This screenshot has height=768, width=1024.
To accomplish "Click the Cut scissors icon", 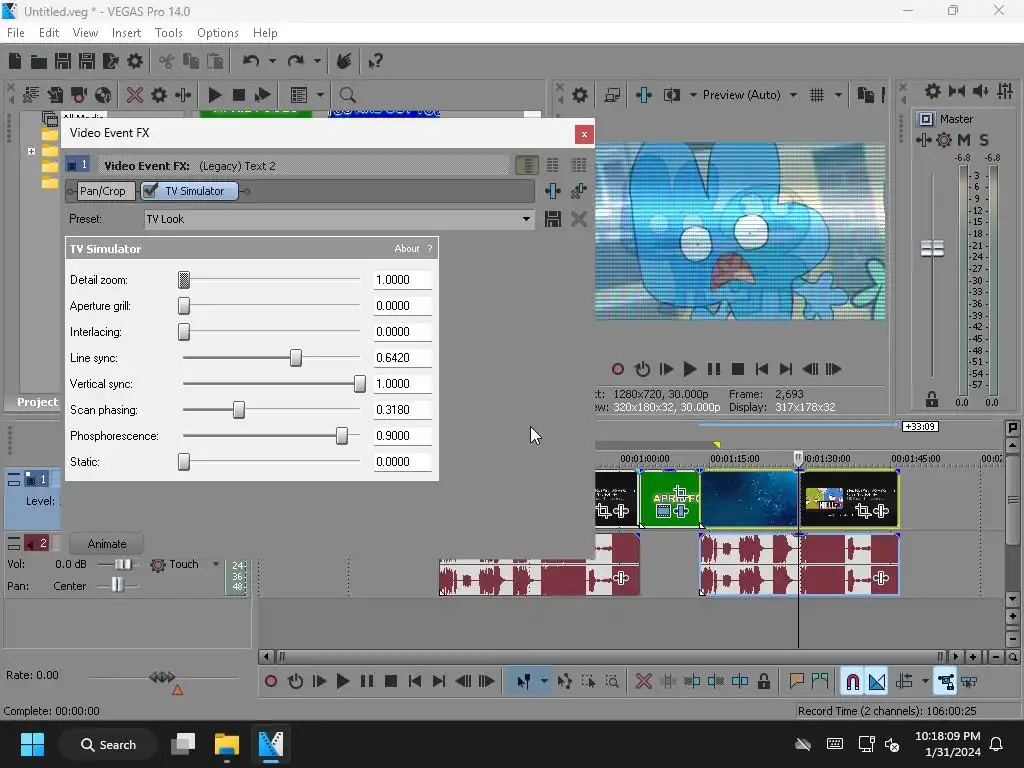I will (x=167, y=61).
